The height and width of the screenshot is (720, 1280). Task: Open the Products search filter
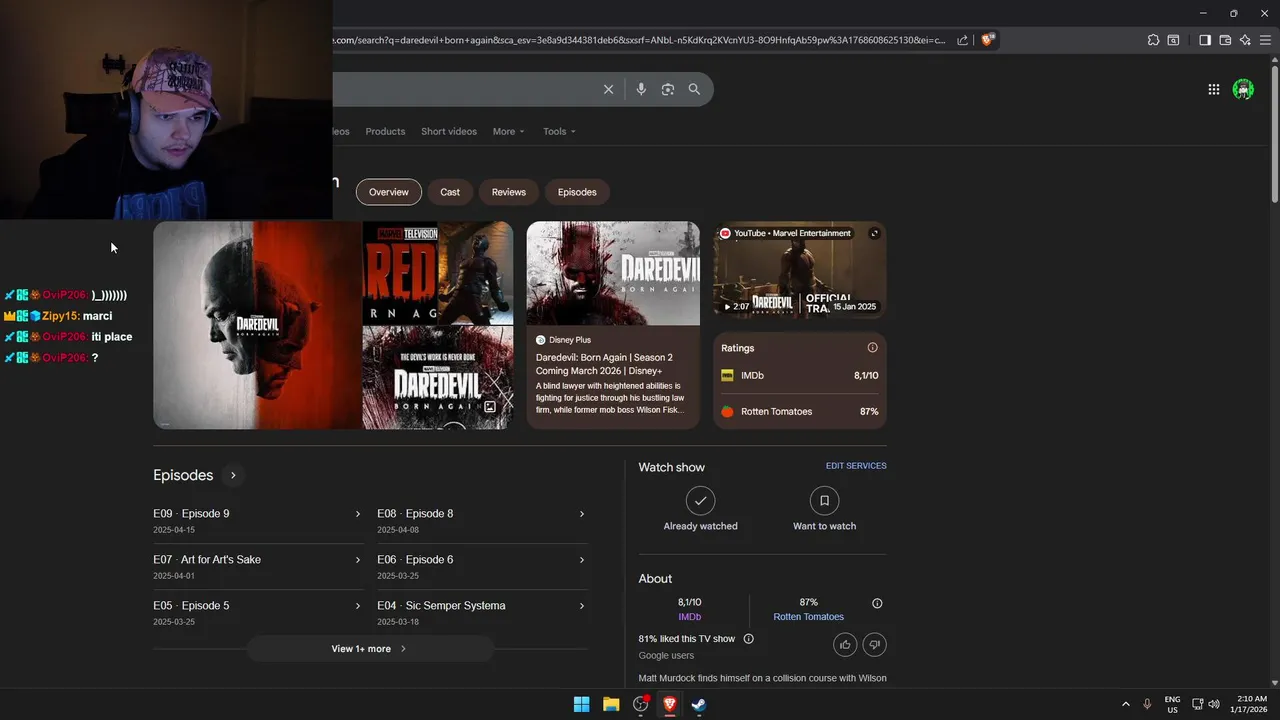click(385, 131)
